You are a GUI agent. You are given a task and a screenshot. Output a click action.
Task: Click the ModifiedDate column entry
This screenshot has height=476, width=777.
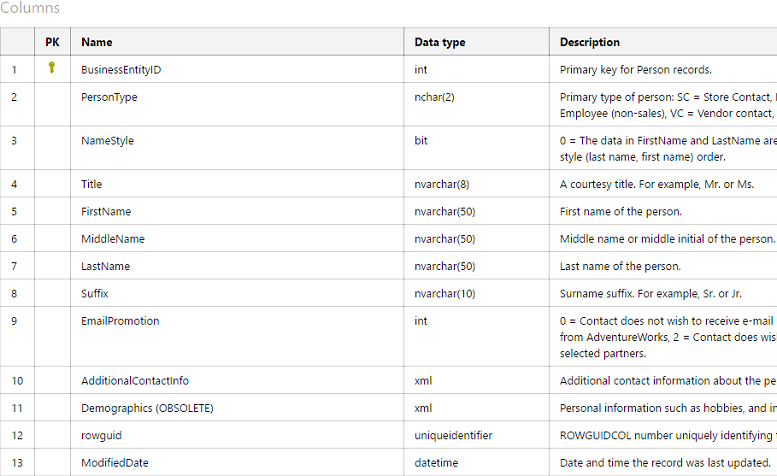coord(114,462)
